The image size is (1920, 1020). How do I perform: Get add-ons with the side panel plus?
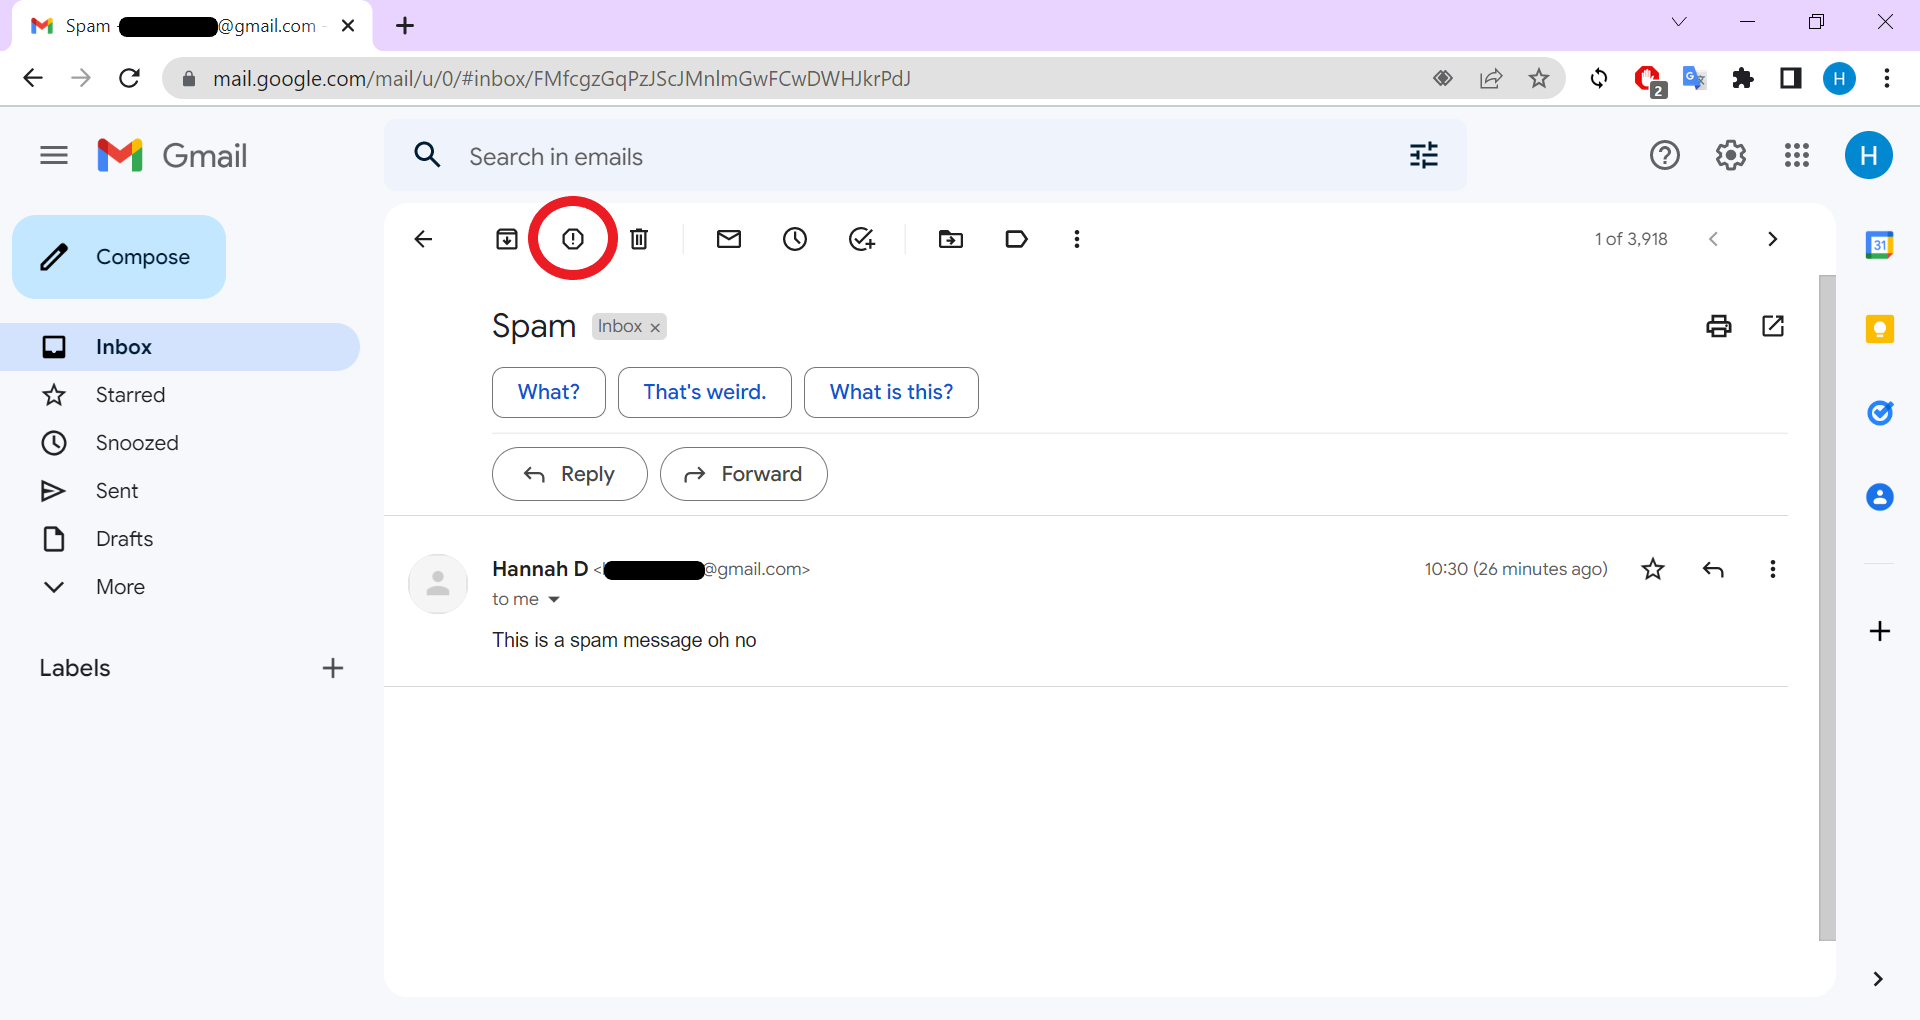(x=1880, y=631)
